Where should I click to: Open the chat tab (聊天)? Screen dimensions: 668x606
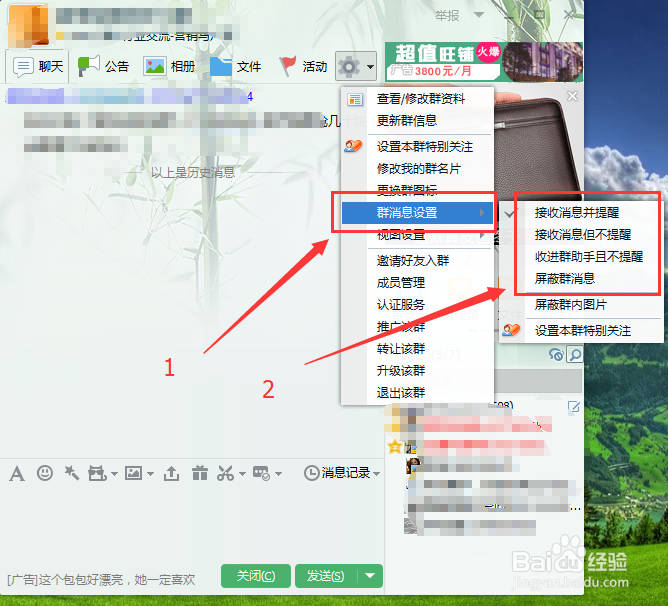(37, 66)
